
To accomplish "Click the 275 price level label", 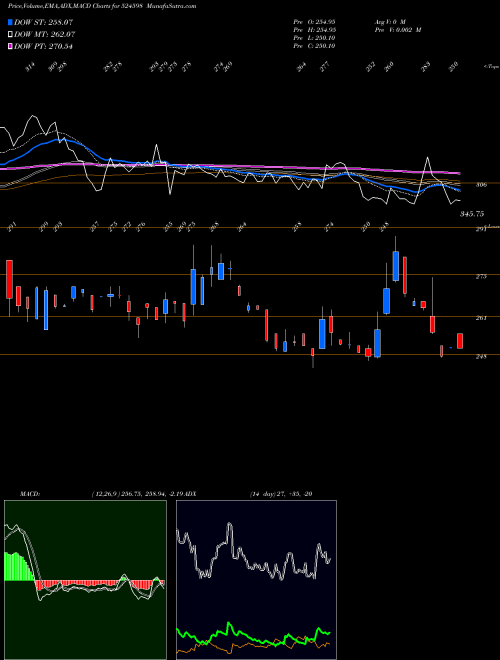I will coord(481,277).
